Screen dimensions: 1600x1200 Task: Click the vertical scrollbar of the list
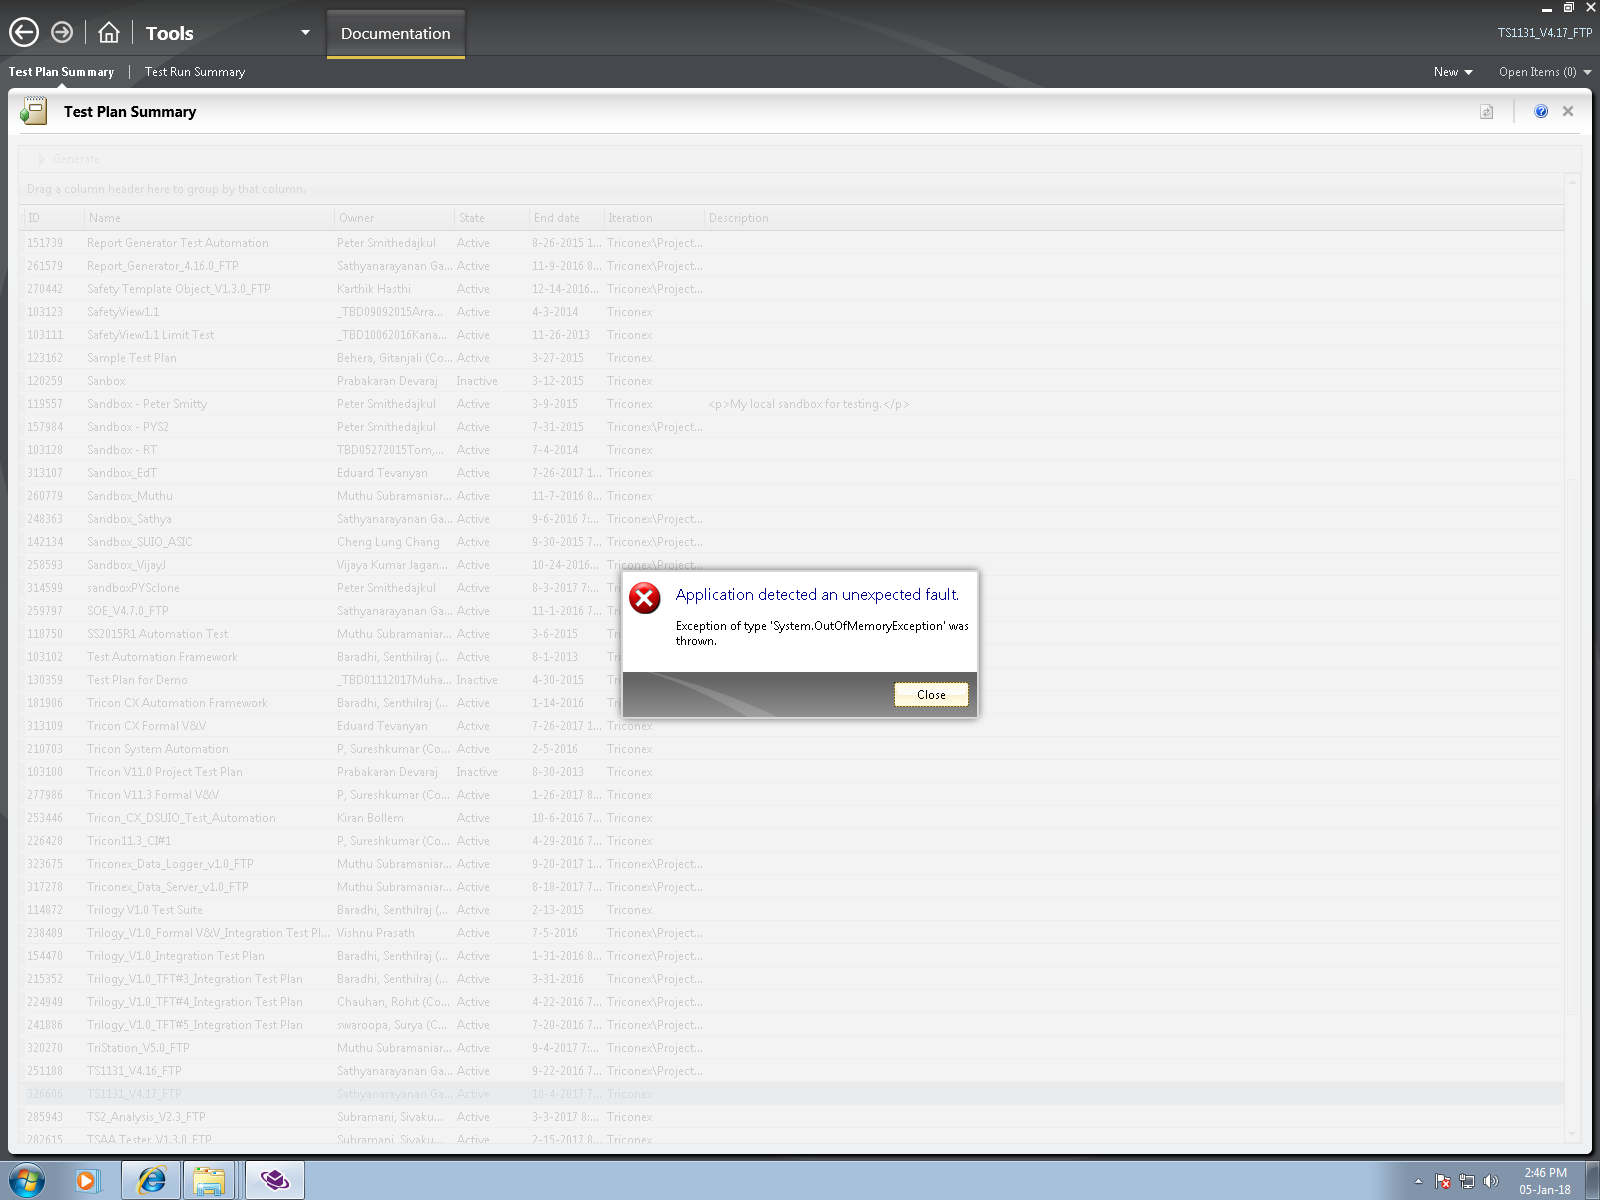(x=1572, y=656)
